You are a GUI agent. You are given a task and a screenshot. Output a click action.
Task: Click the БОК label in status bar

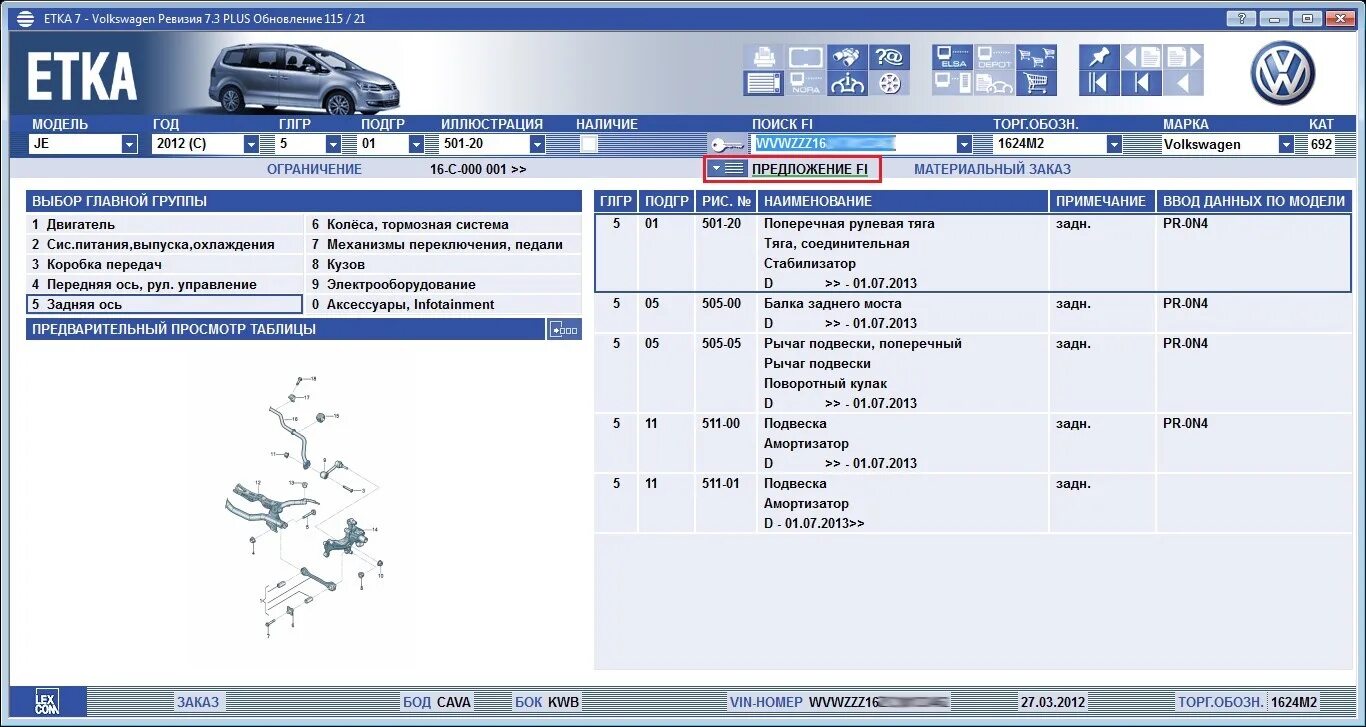point(527,702)
